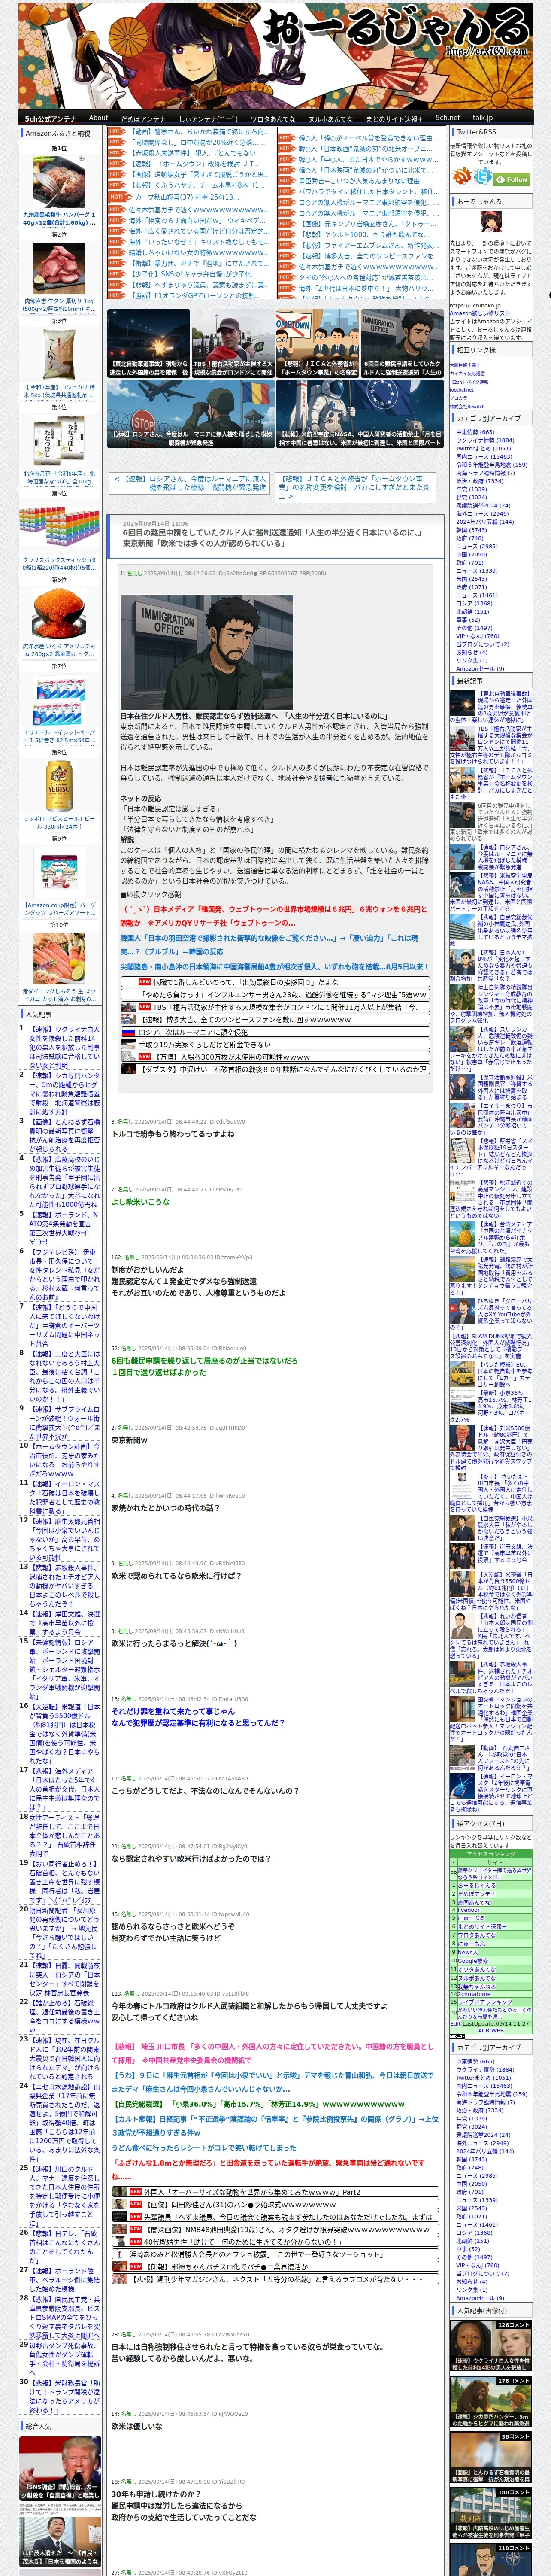Open the About nav item

[x=98, y=118]
